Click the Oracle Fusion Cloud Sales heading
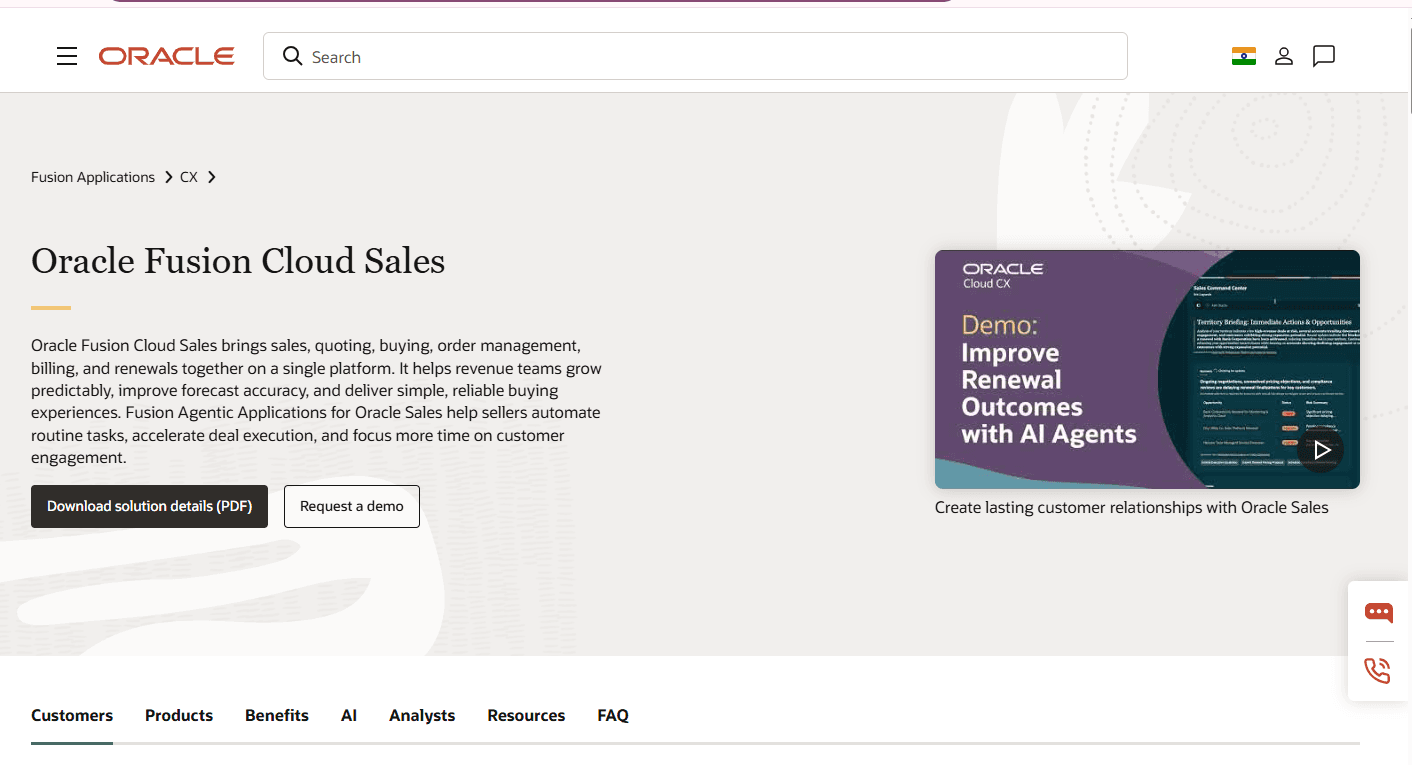The image size is (1412, 765). 238,261
